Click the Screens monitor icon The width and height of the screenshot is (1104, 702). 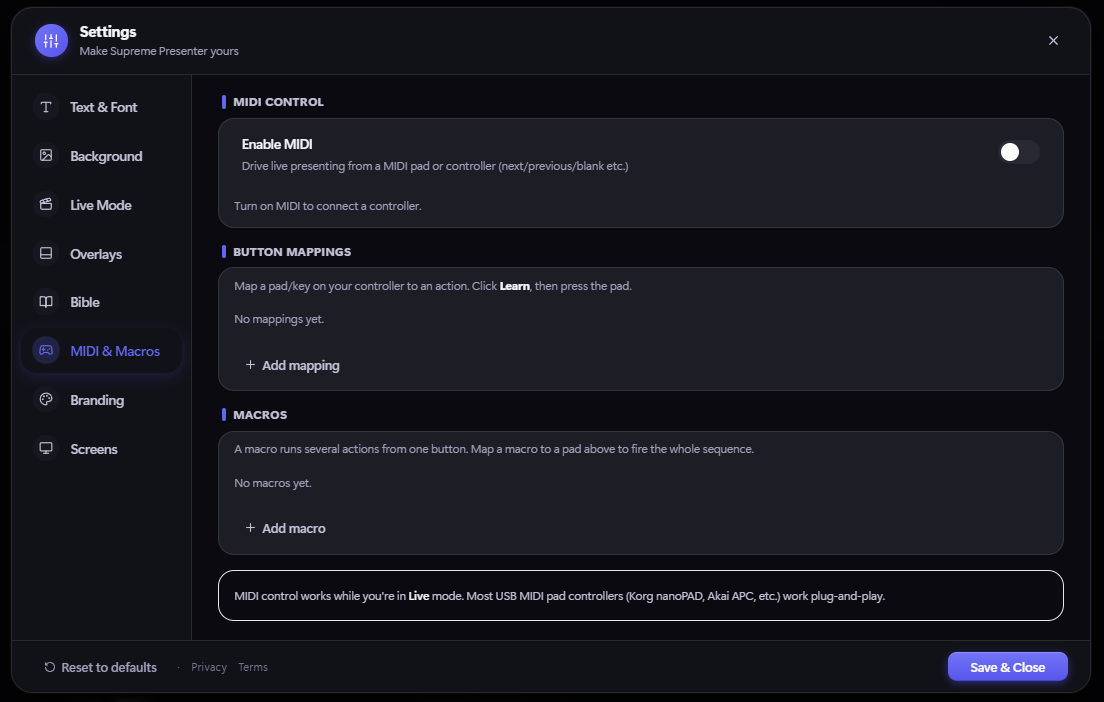point(46,449)
